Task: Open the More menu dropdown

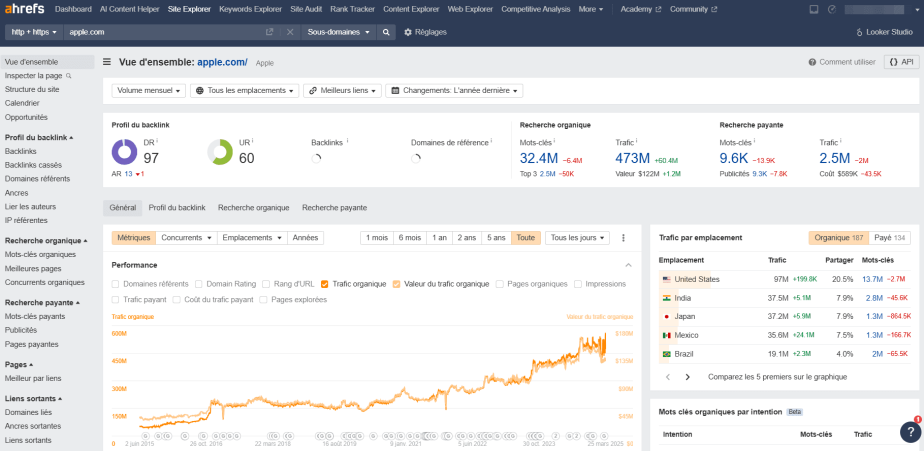Action: (x=590, y=9)
